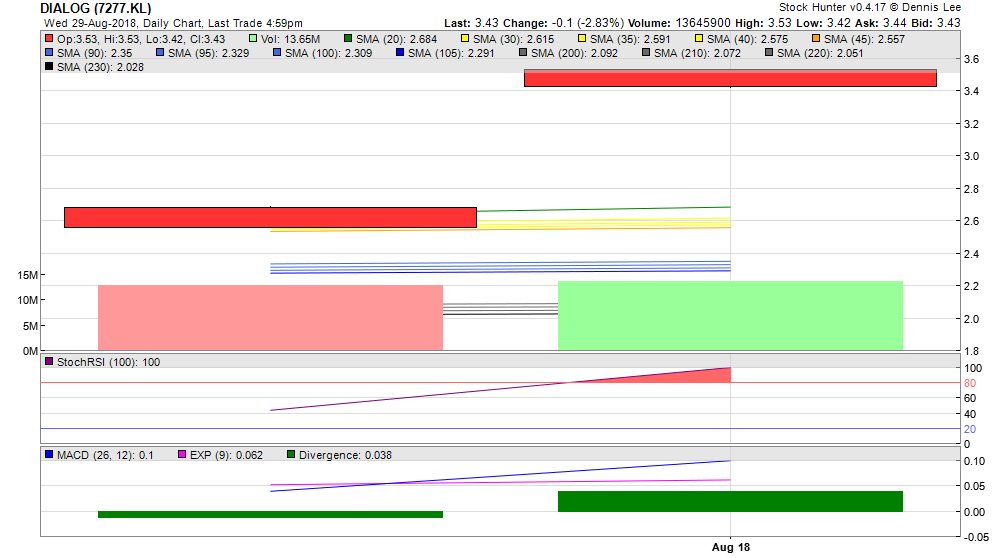Click the 0.10 MACD axis label
This screenshot has height=558, width=1000.
[x=974, y=461]
